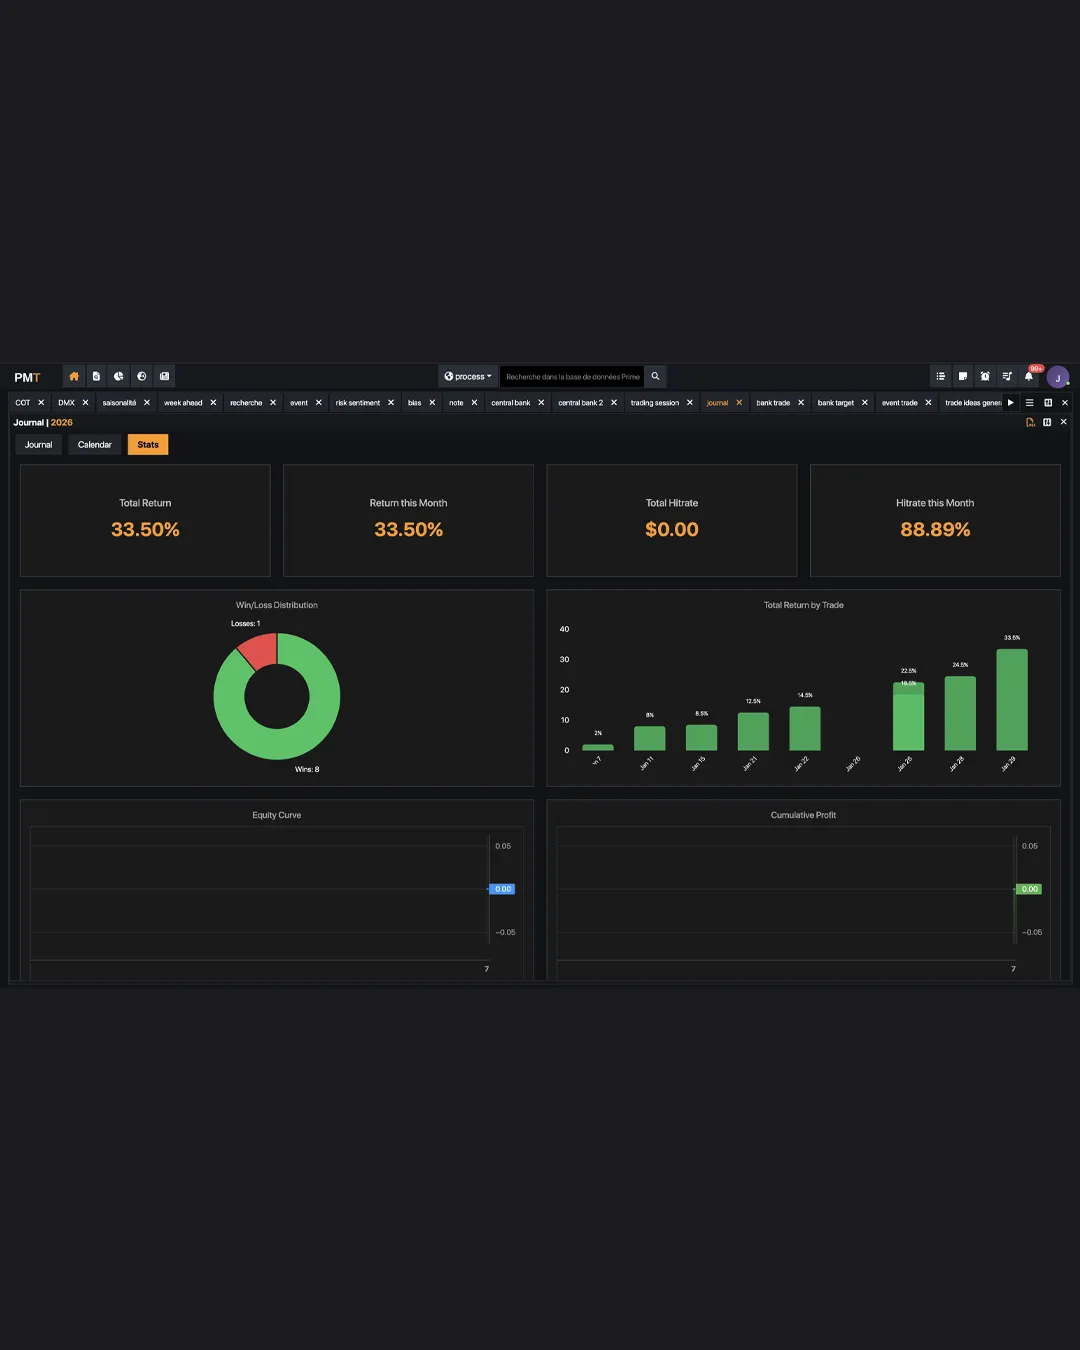Click the Hitrate this Month 88.89% value
The image size is (1080, 1350).
click(935, 530)
